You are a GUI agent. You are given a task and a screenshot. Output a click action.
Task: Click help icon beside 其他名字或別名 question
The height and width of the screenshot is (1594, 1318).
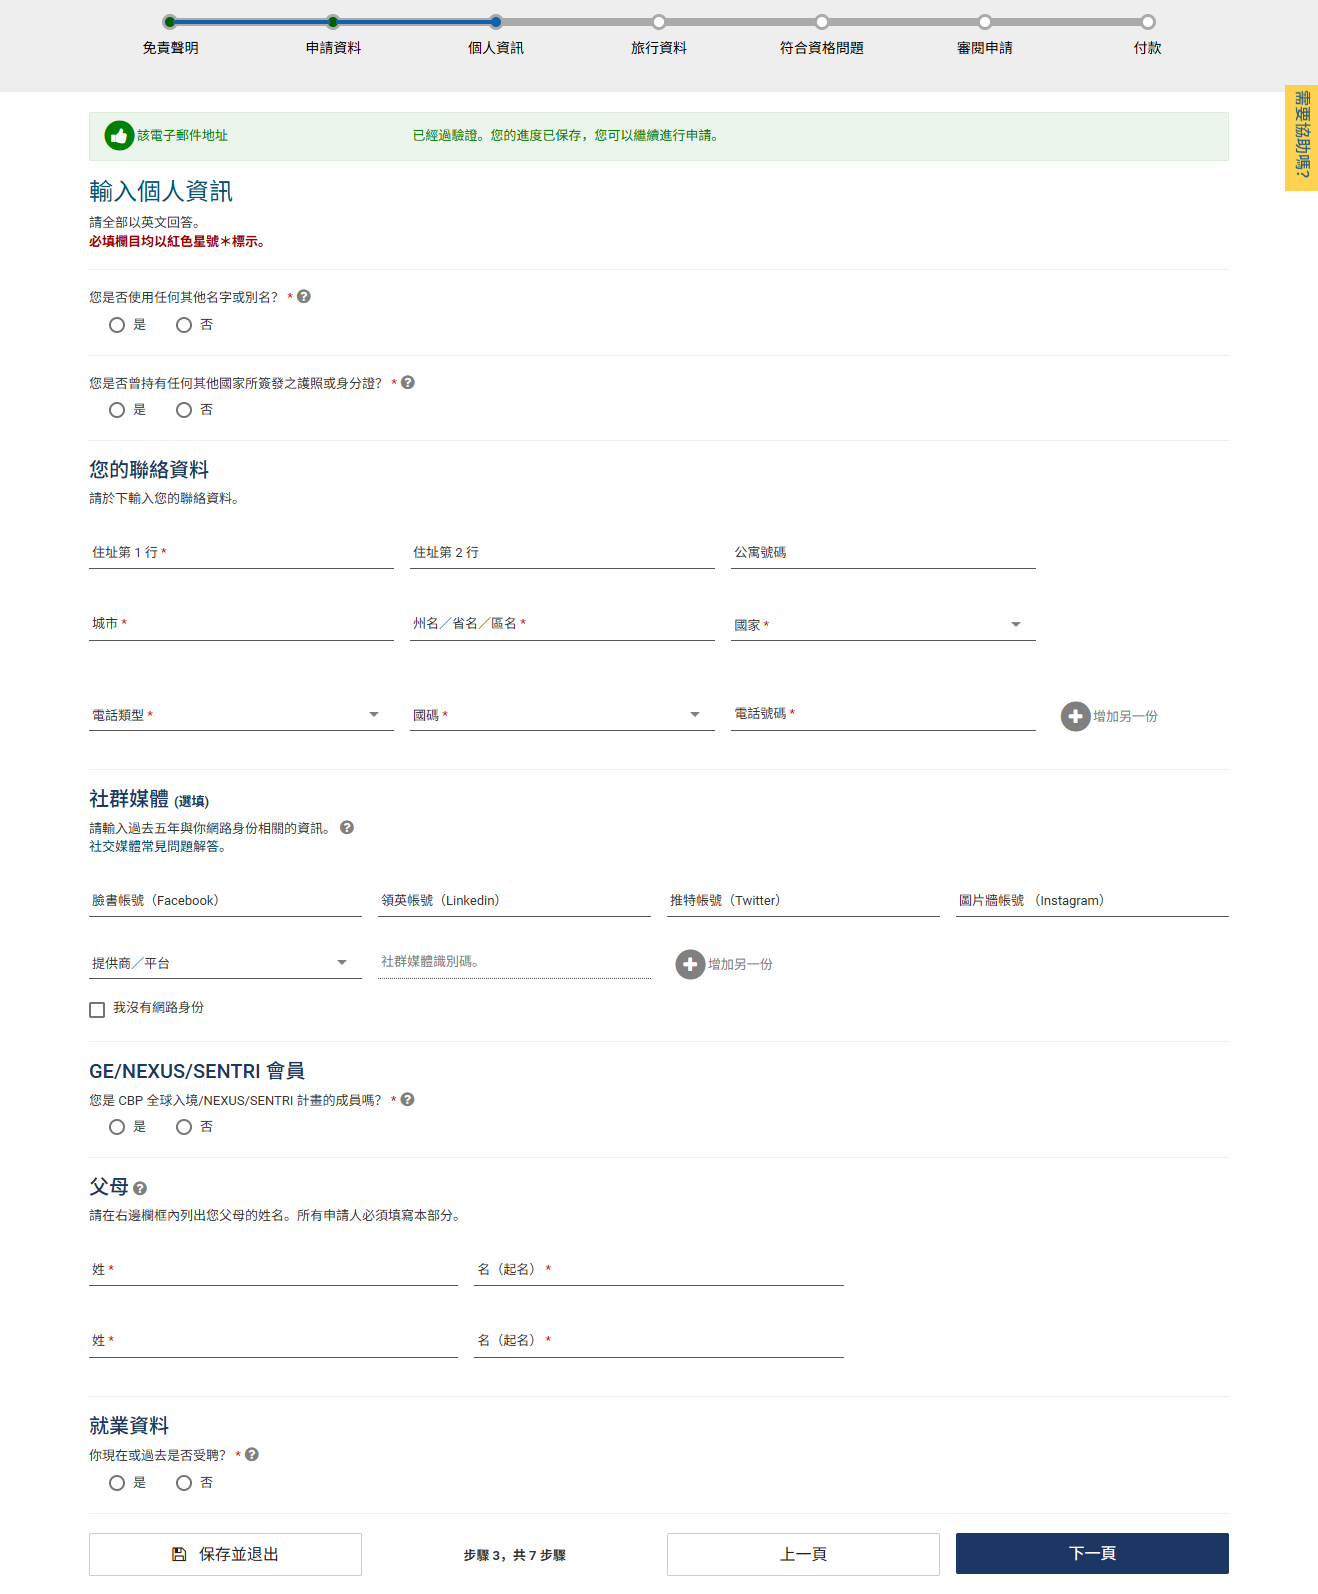[x=304, y=297]
